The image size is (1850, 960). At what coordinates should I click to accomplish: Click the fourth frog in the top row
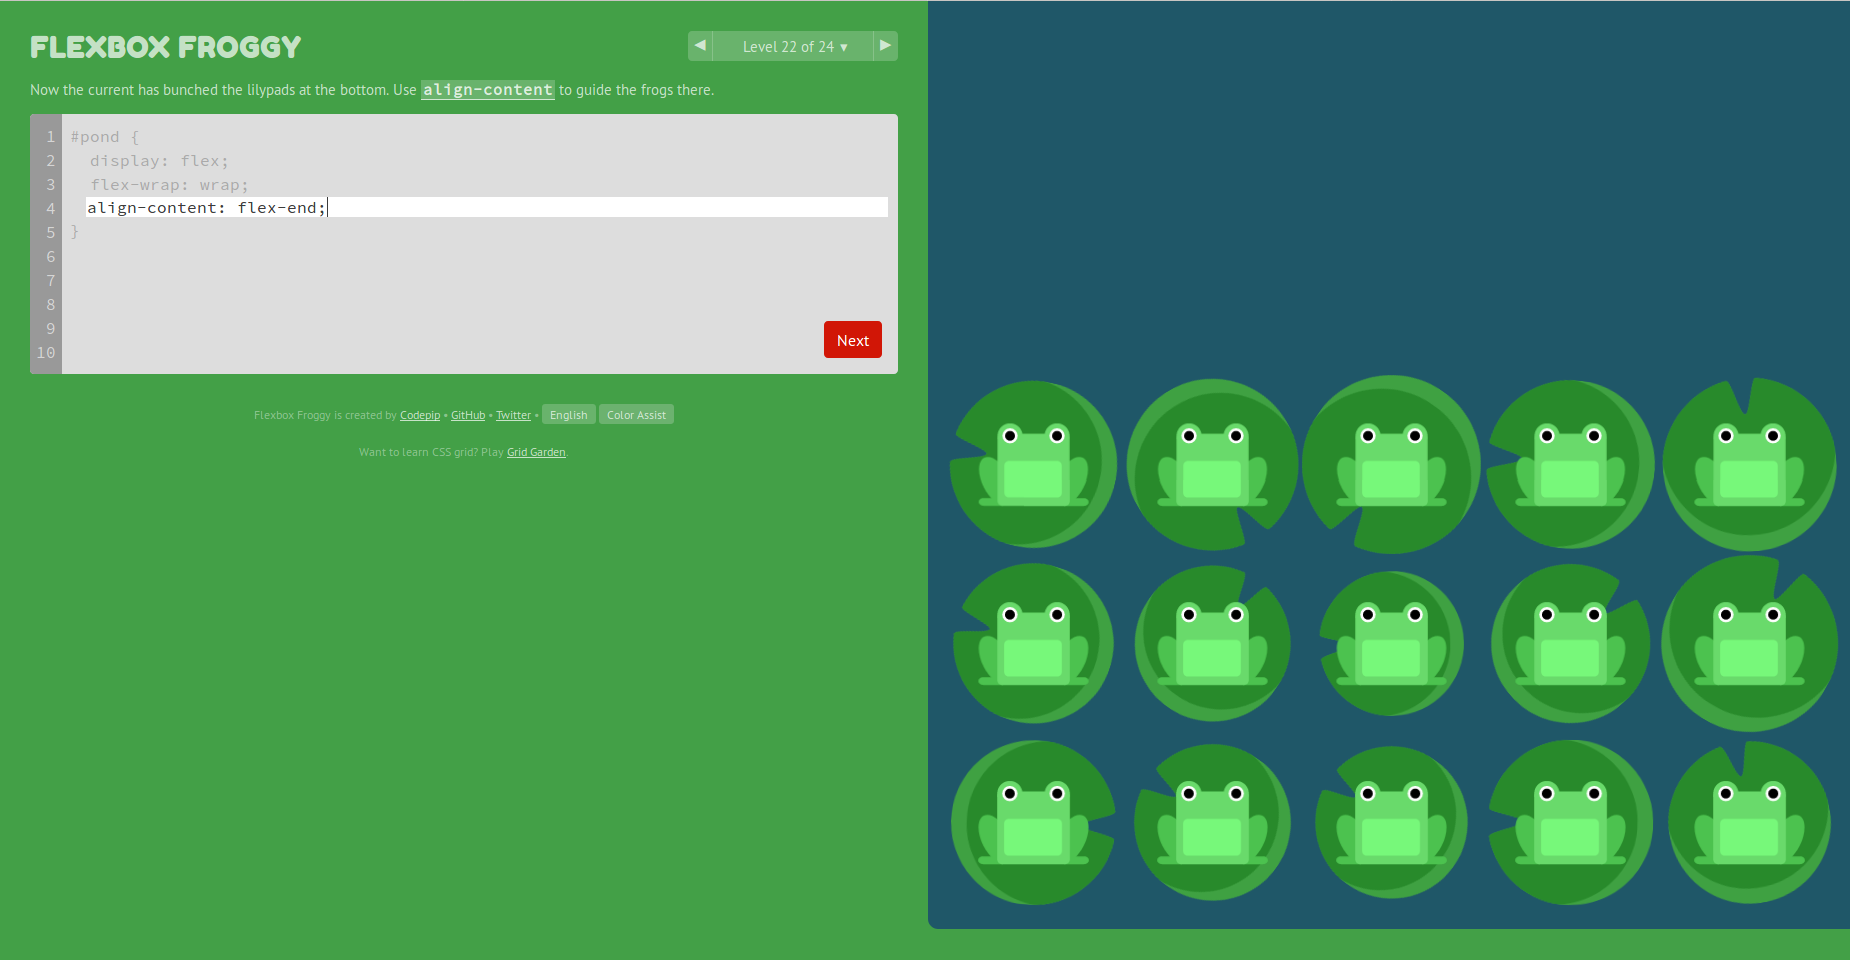[x=1570, y=466]
